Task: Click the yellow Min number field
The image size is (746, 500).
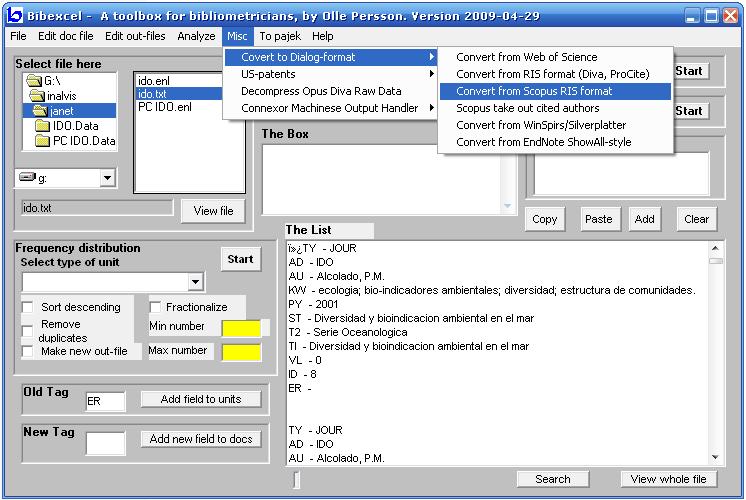Action: pos(241,328)
